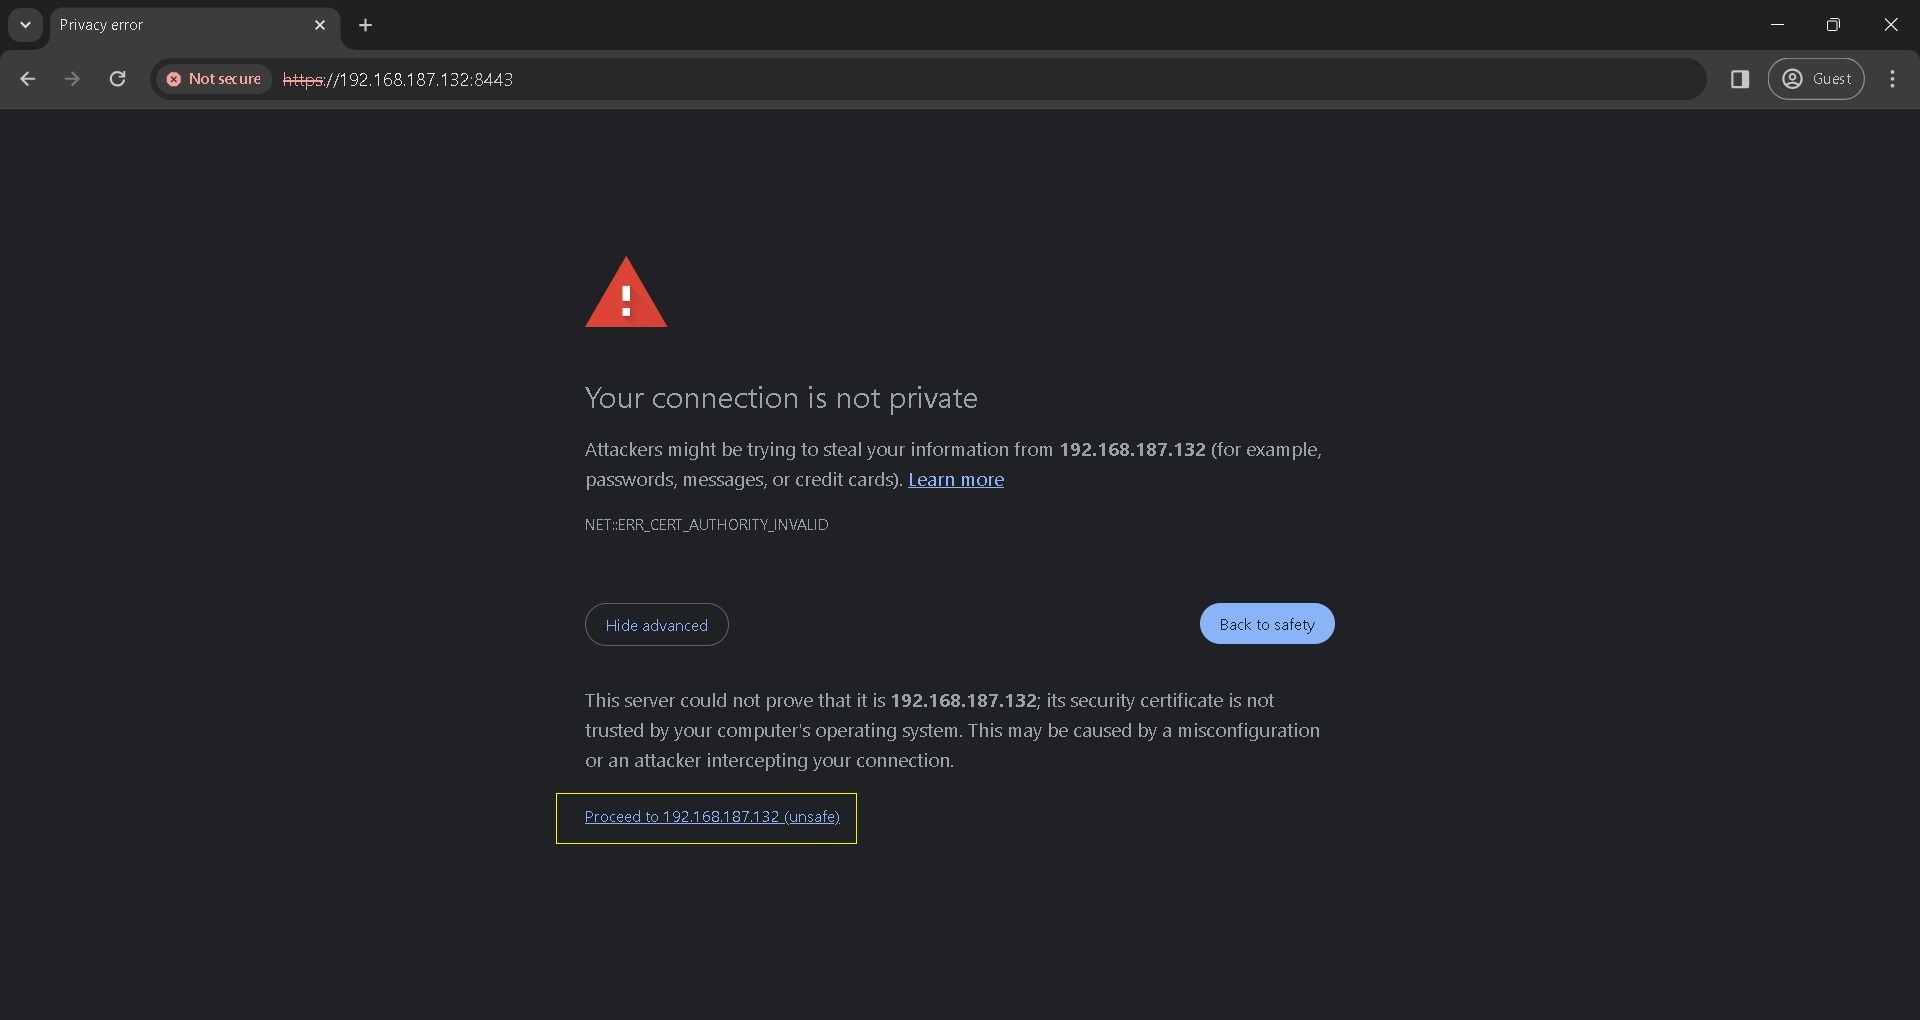This screenshot has width=1920, height=1020.
Task: Click the NET::ERR_CERT_AUTHORITY_INVALID error code
Action: pyautogui.click(x=706, y=525)
